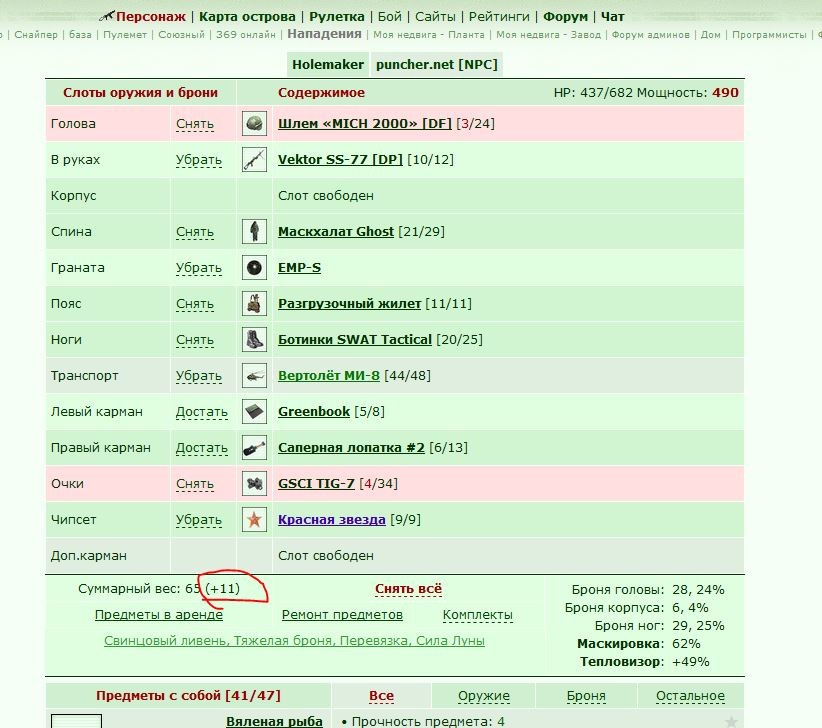The image size is (822, 728).
Task: Click the Снять всё link
Action: coord(408,589)
